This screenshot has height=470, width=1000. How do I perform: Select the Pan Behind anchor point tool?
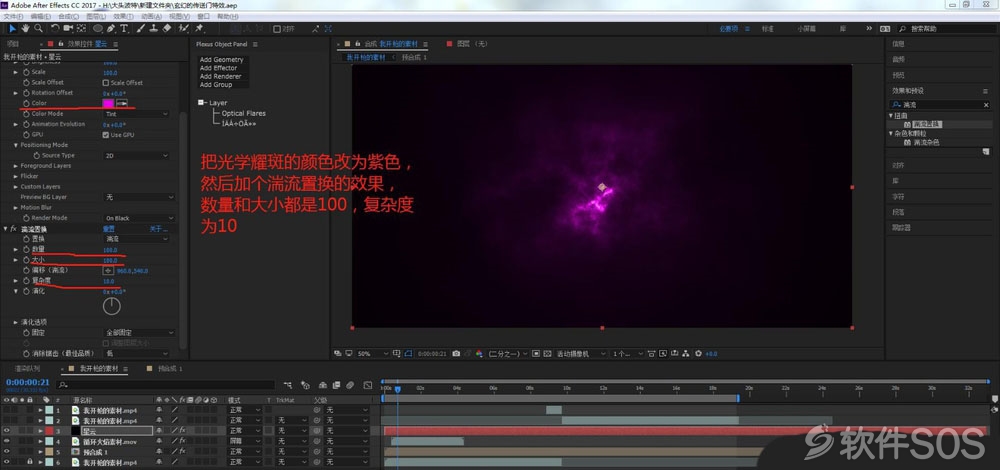[x=82, y=29]
